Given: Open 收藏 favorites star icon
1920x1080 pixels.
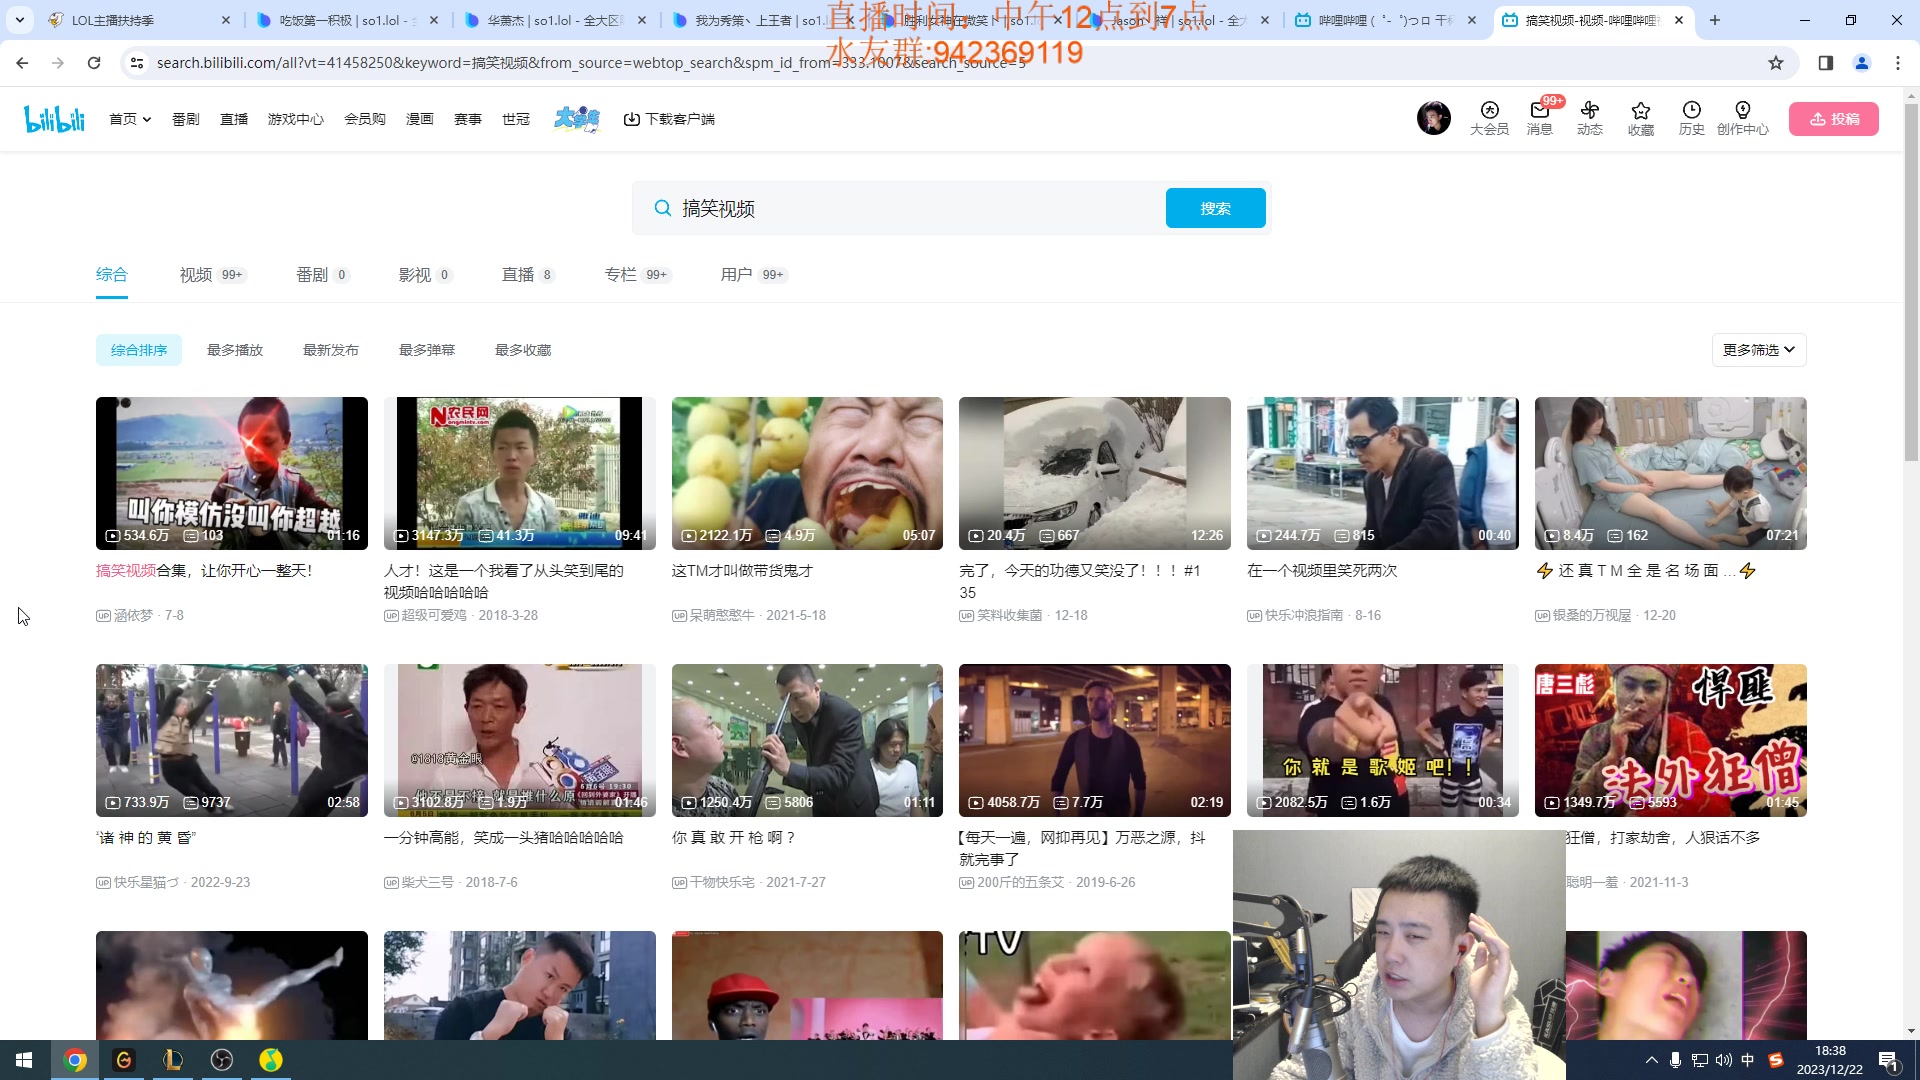Looking at the screenshot, I should point(1640,118).
